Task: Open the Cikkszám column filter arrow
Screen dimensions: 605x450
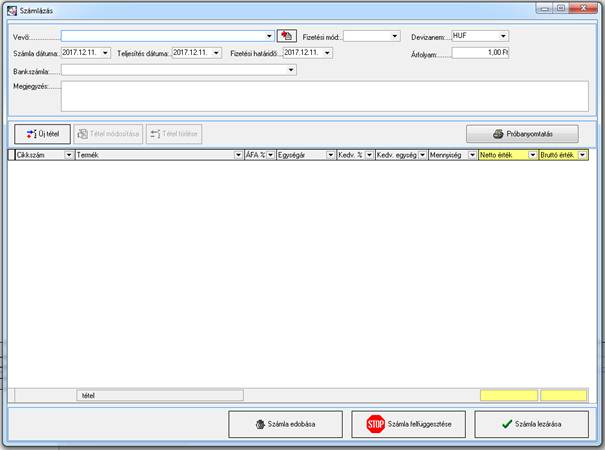Action: (68, 156)
